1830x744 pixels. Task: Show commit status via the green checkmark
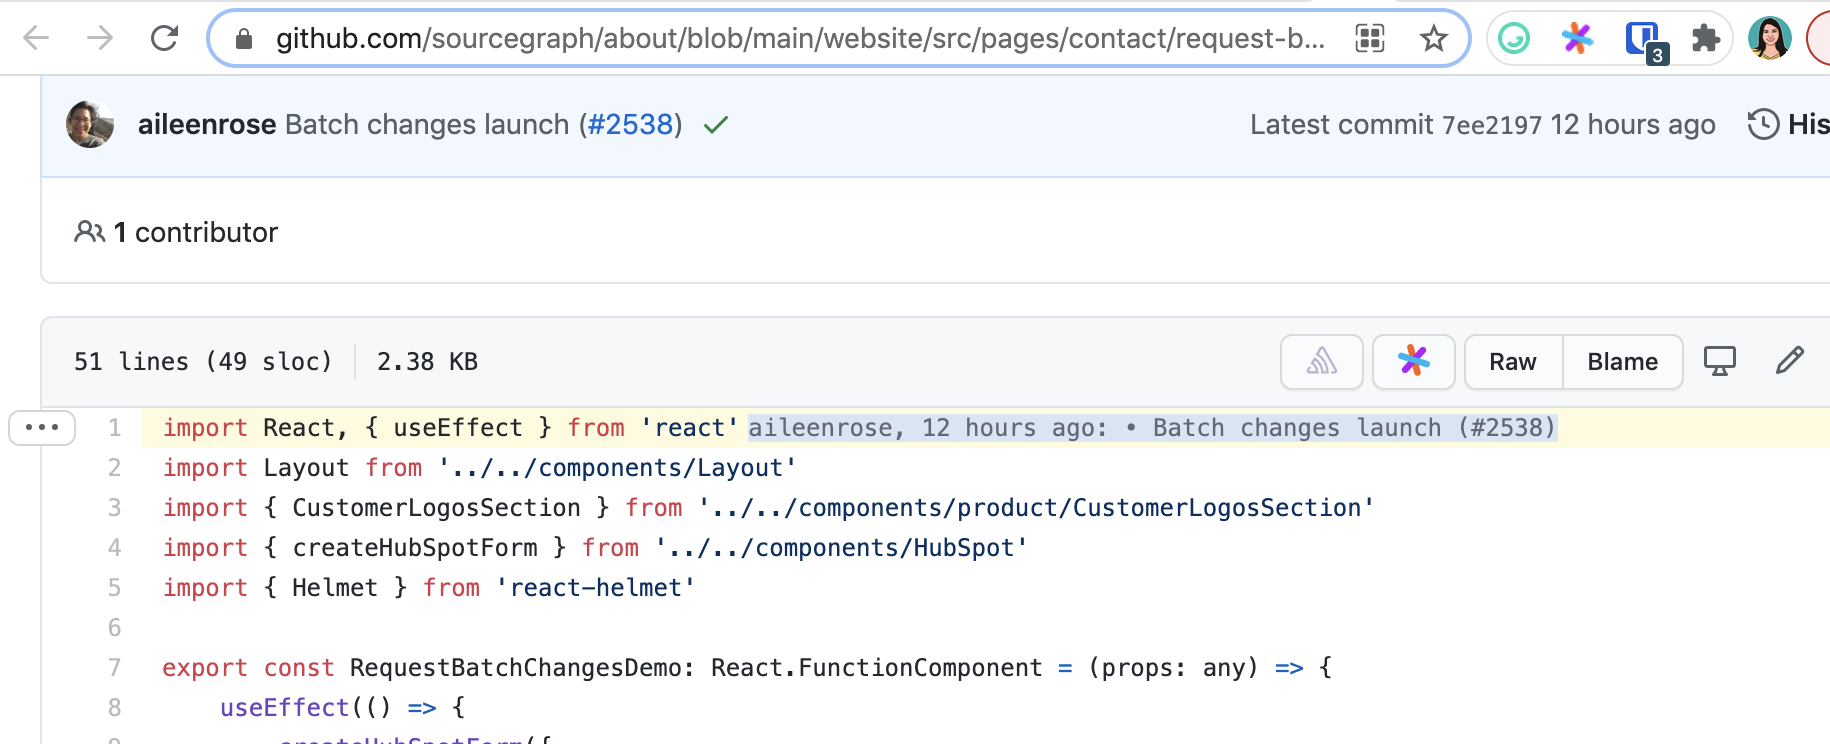tap(716, 125)
